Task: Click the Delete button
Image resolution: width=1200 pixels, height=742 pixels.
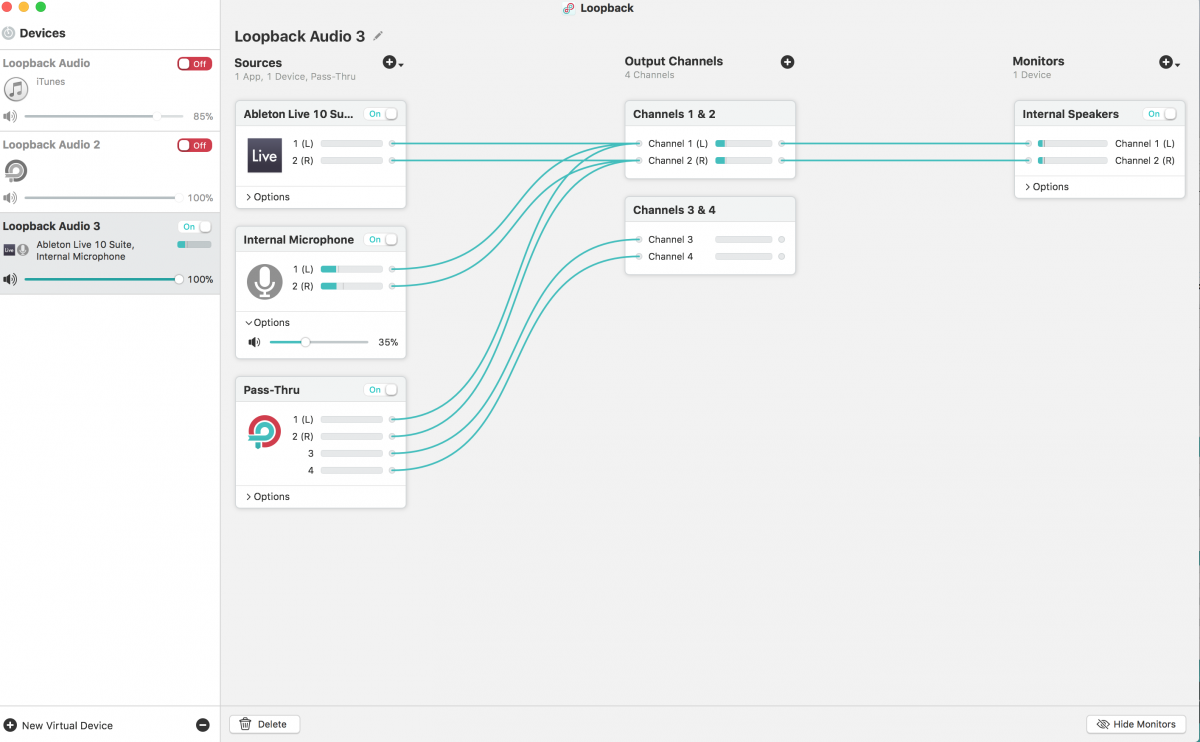Action: [265, 725]
